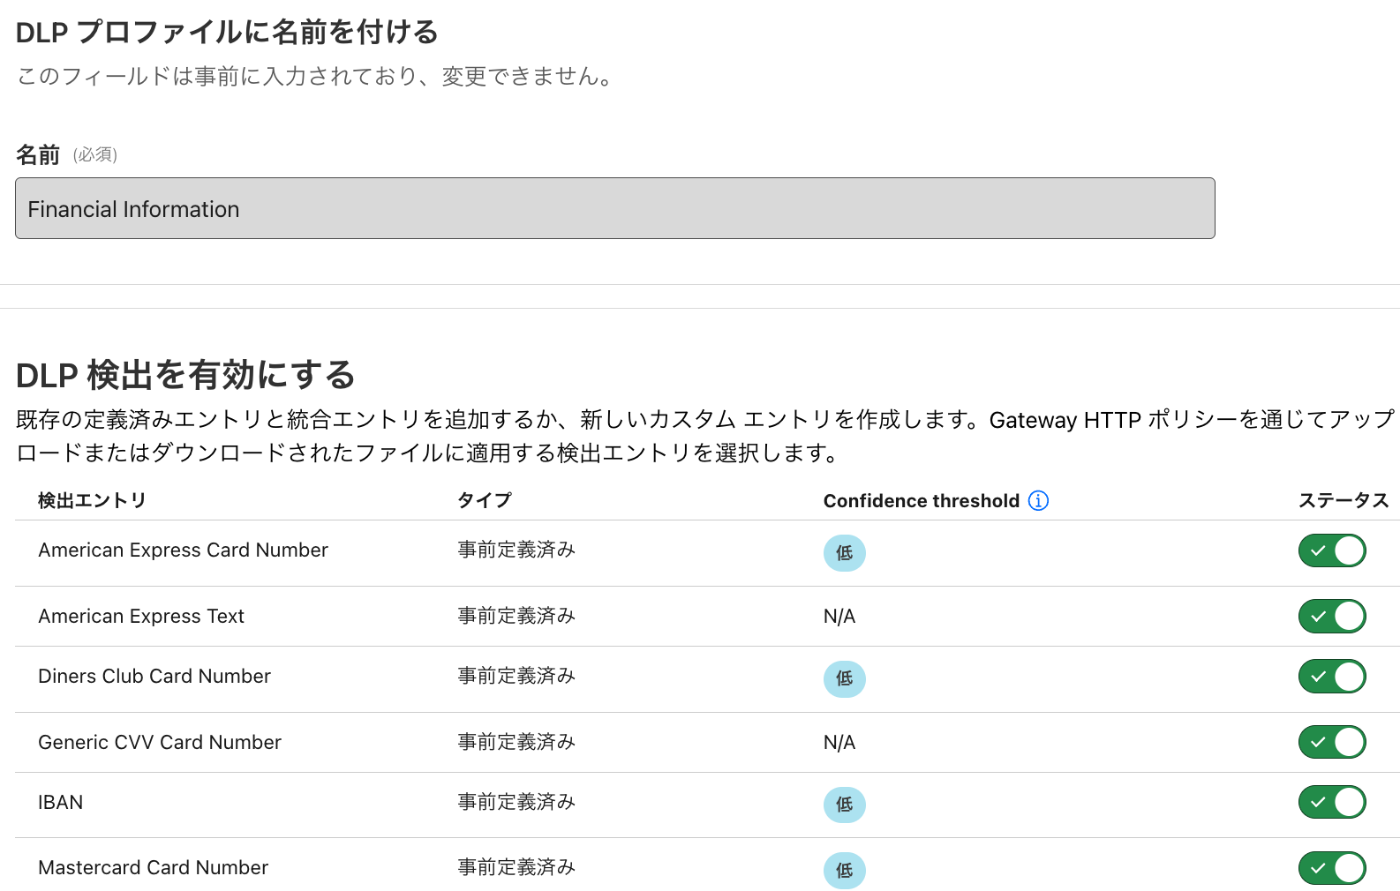
Task: Click 事前定義済み type in the IBAN row
Action: [x=516, y=802]
